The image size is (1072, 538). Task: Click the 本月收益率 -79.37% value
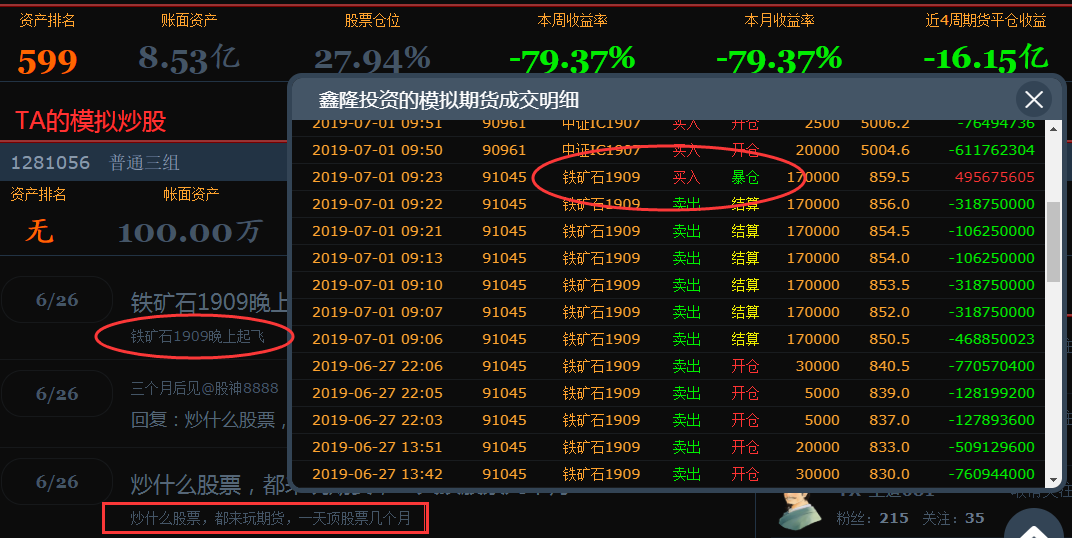tap(779, 59)
